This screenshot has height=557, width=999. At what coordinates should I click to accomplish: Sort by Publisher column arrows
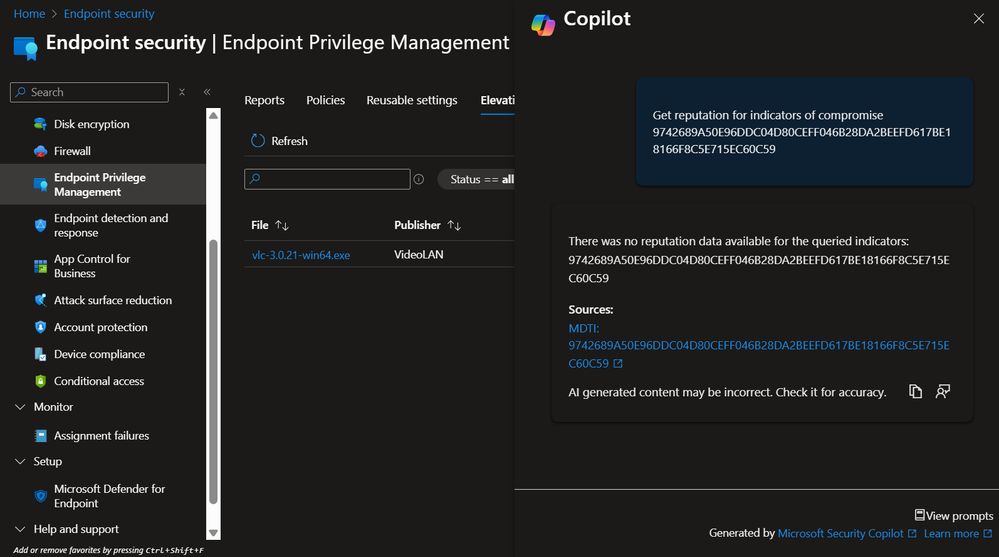[454, 225]
